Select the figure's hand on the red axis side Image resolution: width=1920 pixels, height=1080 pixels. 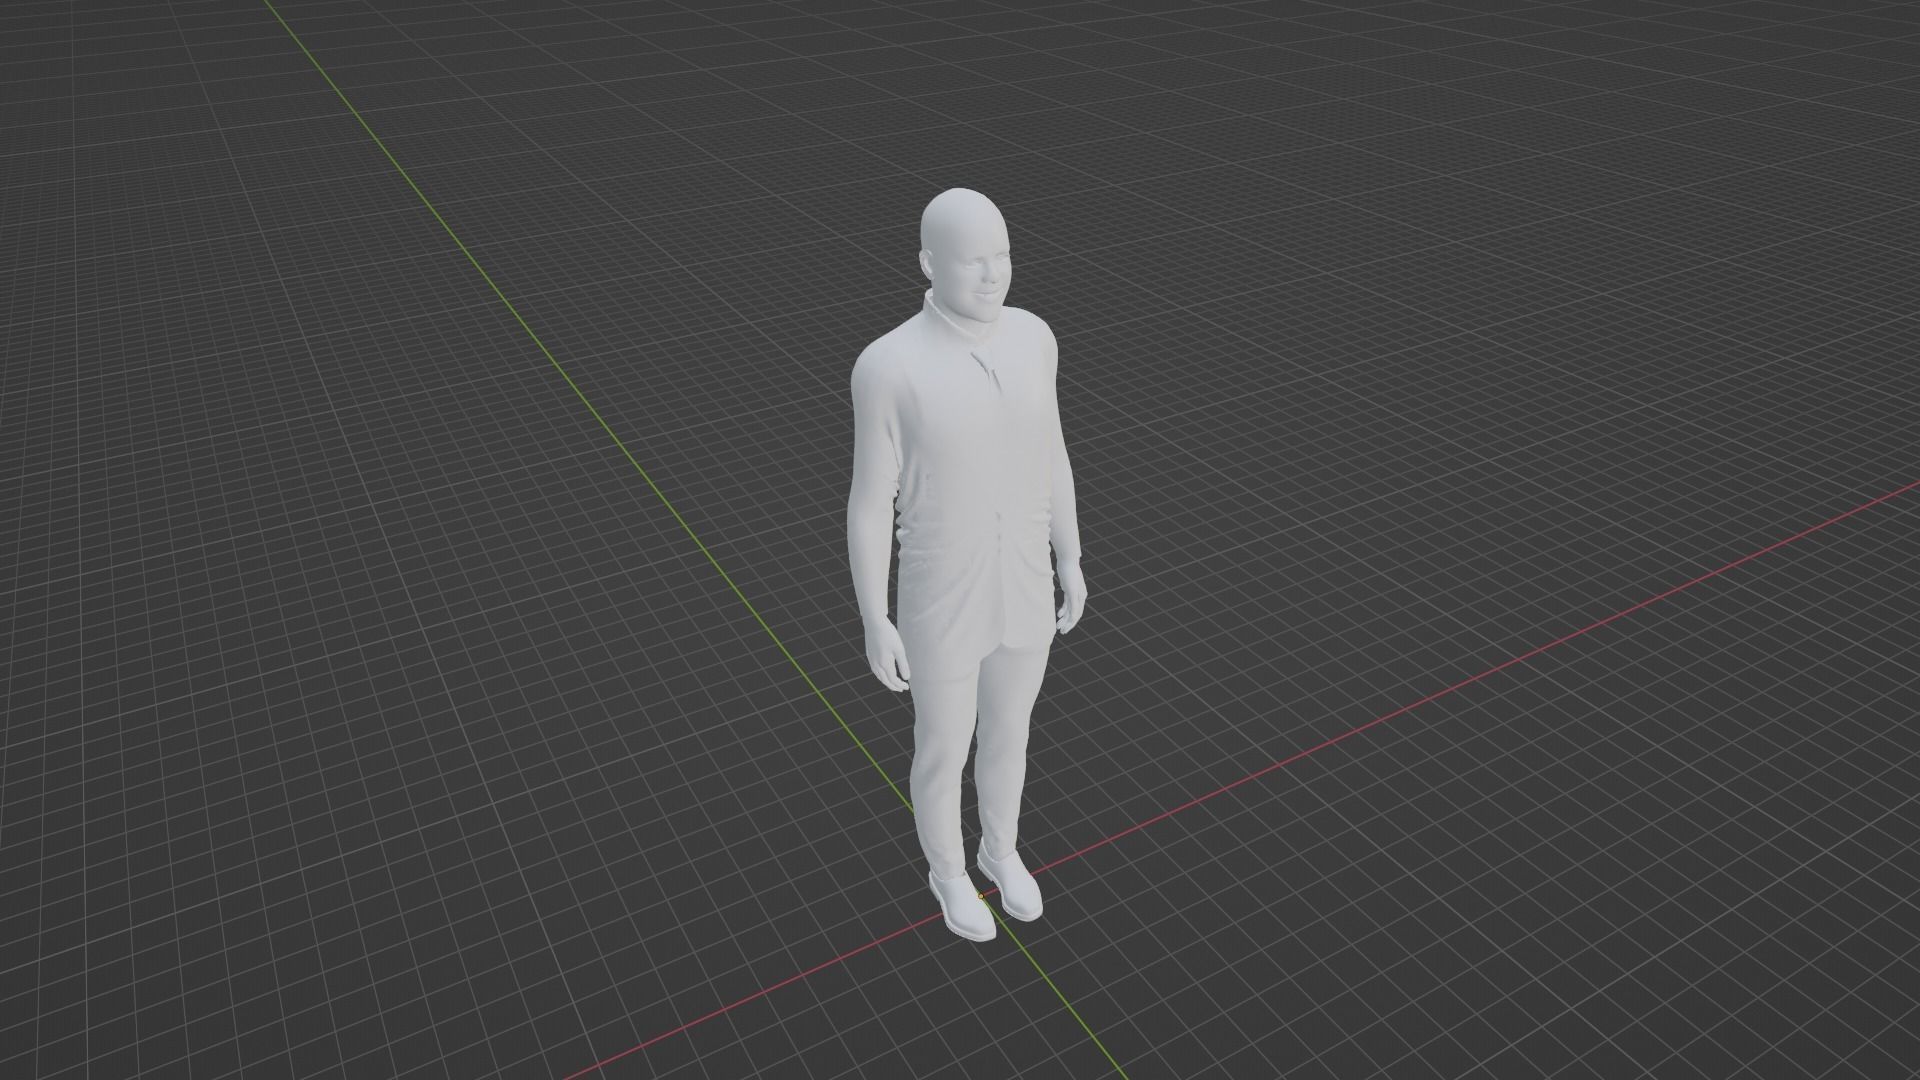1072,606
